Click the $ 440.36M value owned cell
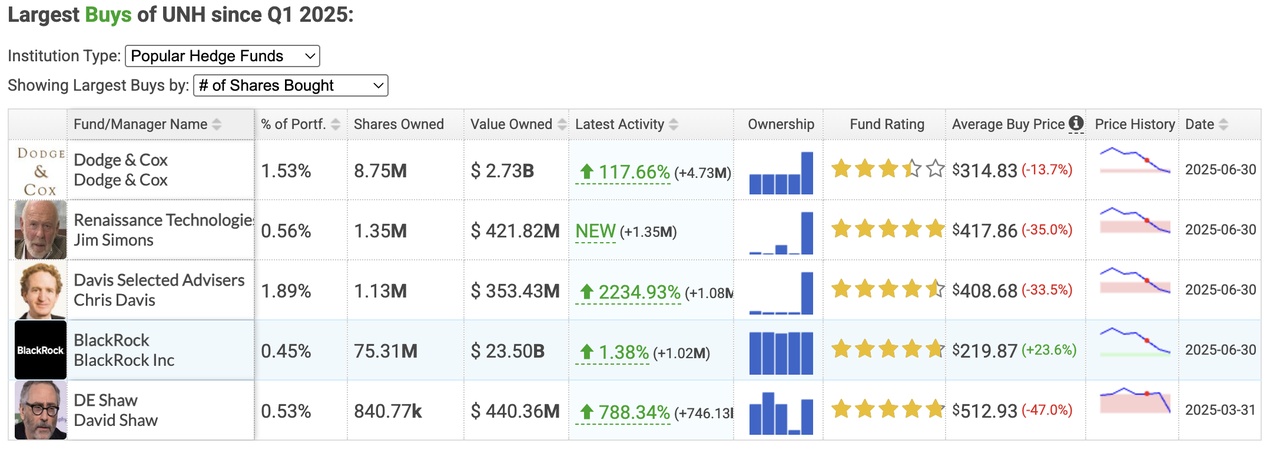The image size is (1280, 456). [515, 411]
